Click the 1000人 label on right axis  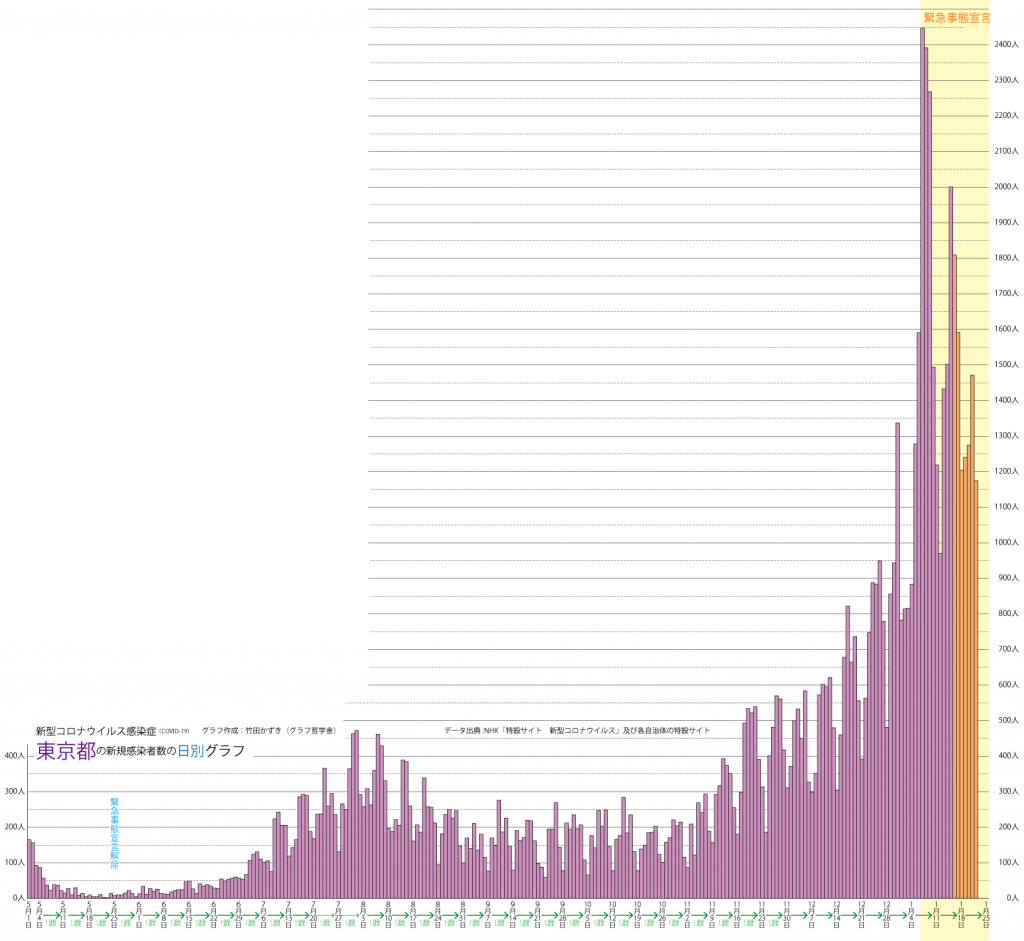click(x=1006, y=543)
